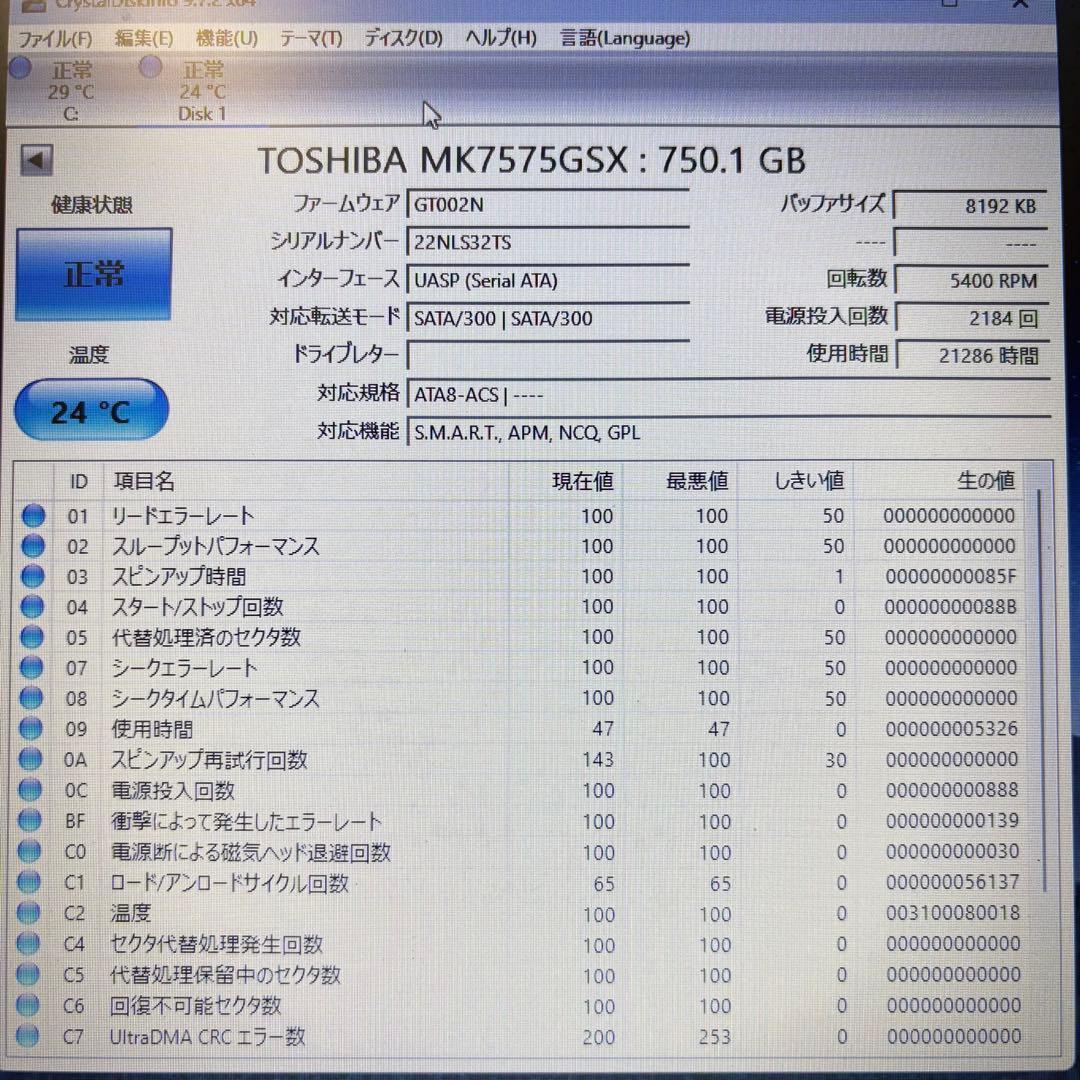Select row text UltraDMA CRC エラー数
The height and width of the screenshot is (1080, 1080).
click(x=207, y=1036)
